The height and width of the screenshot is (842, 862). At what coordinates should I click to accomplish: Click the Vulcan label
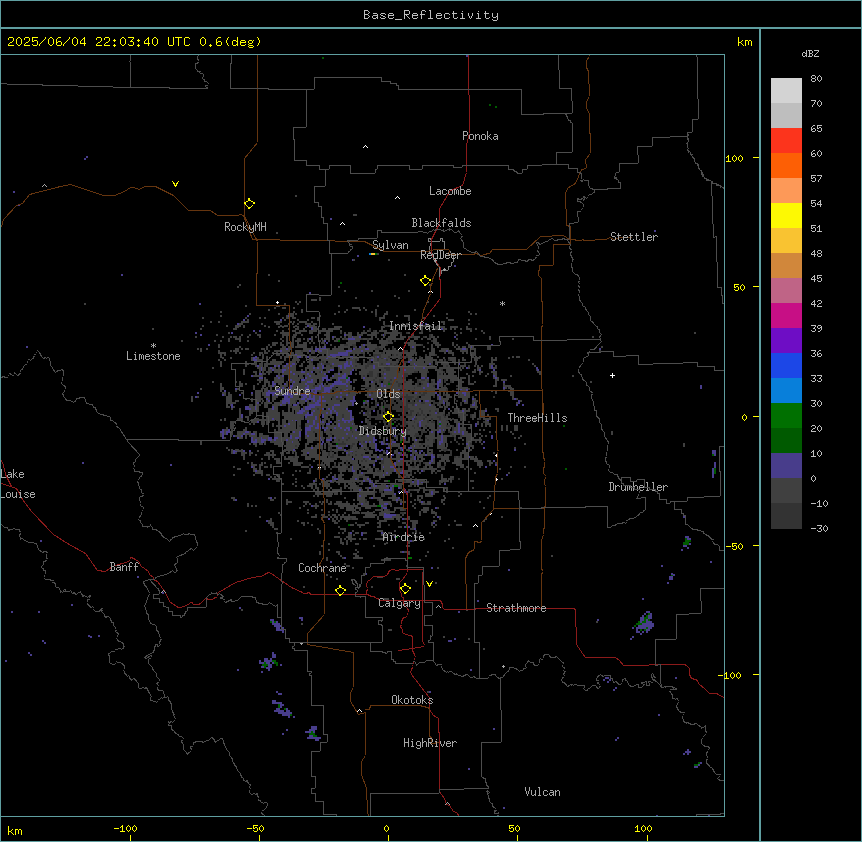542,792
